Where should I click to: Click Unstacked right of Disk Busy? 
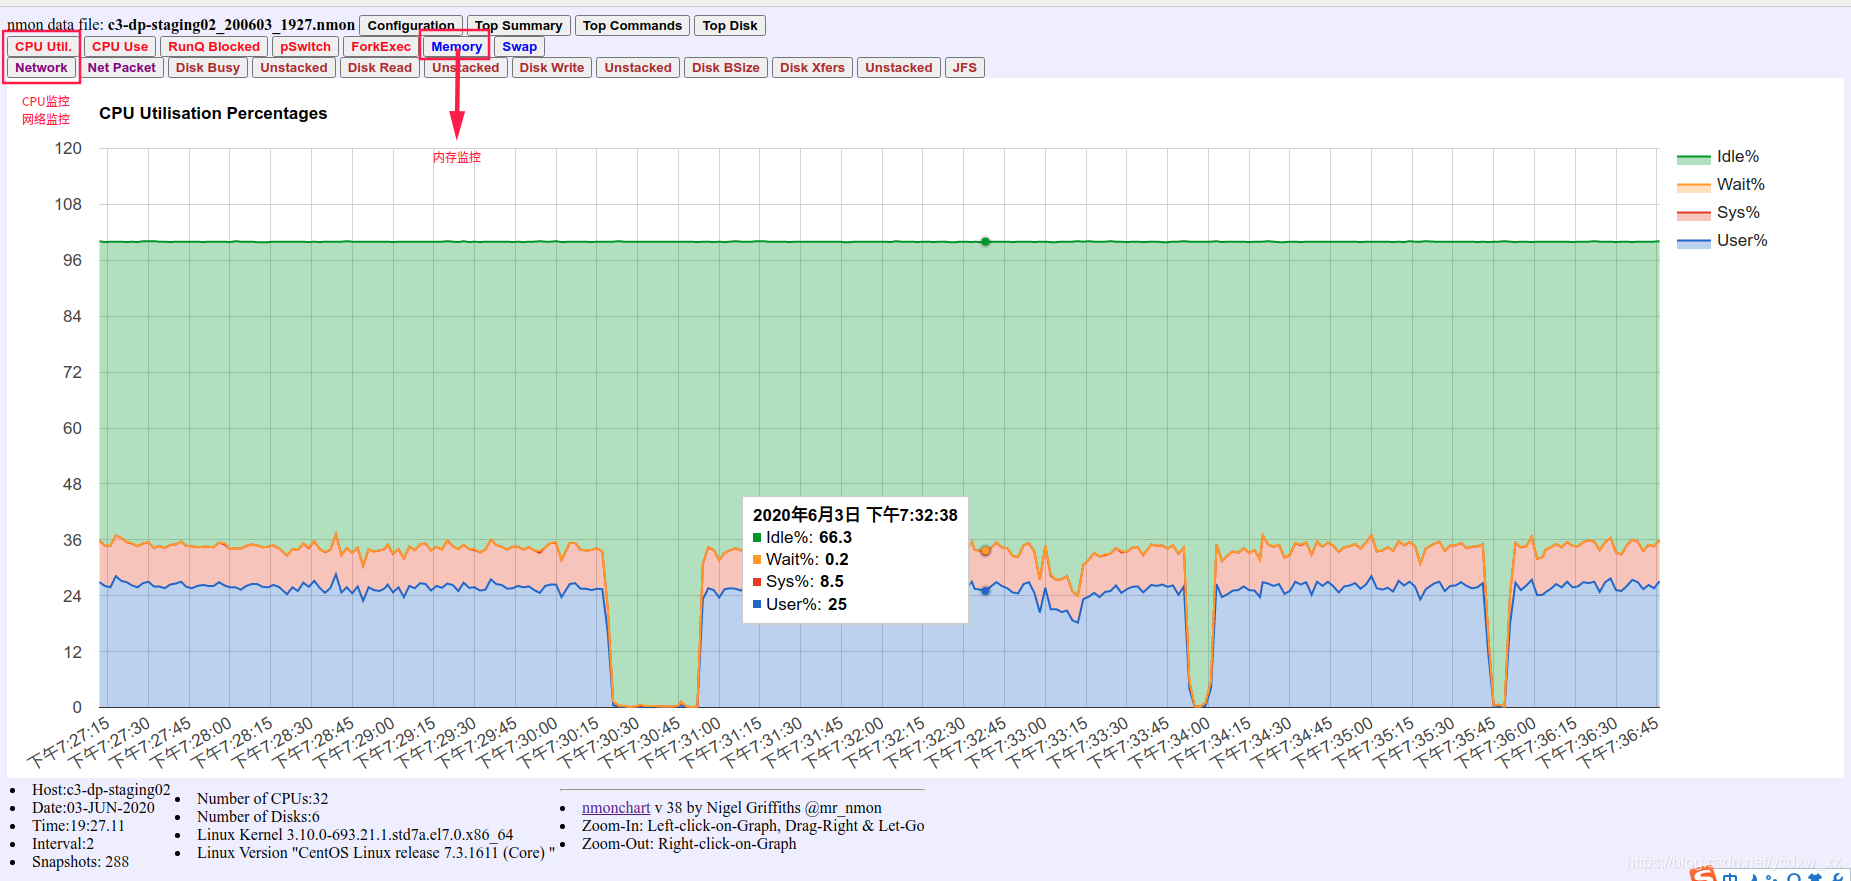point(294,68)
